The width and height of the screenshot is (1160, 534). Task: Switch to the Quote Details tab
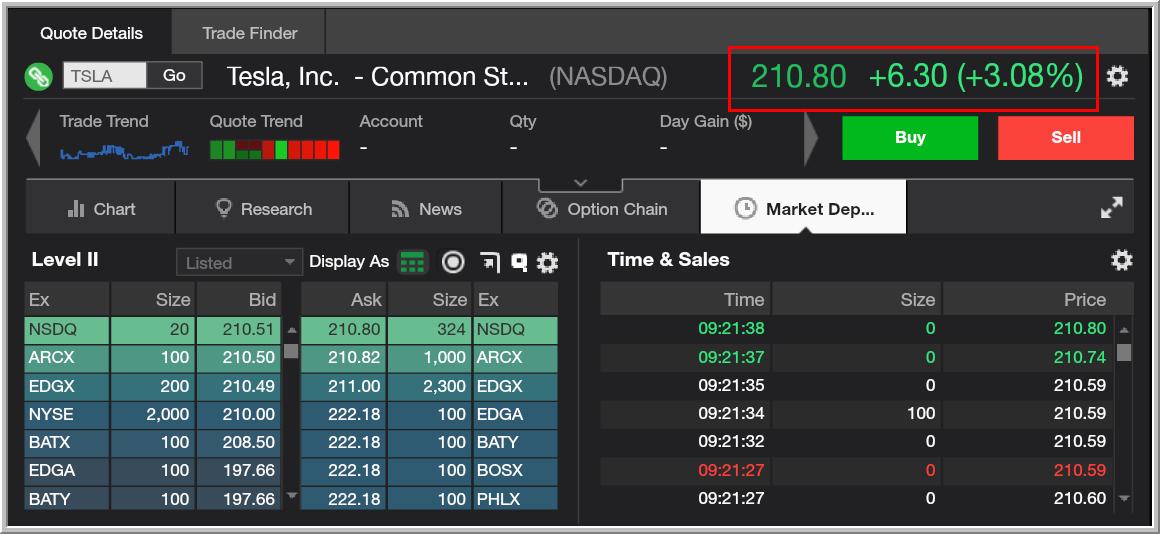click(x=91, y=33)
